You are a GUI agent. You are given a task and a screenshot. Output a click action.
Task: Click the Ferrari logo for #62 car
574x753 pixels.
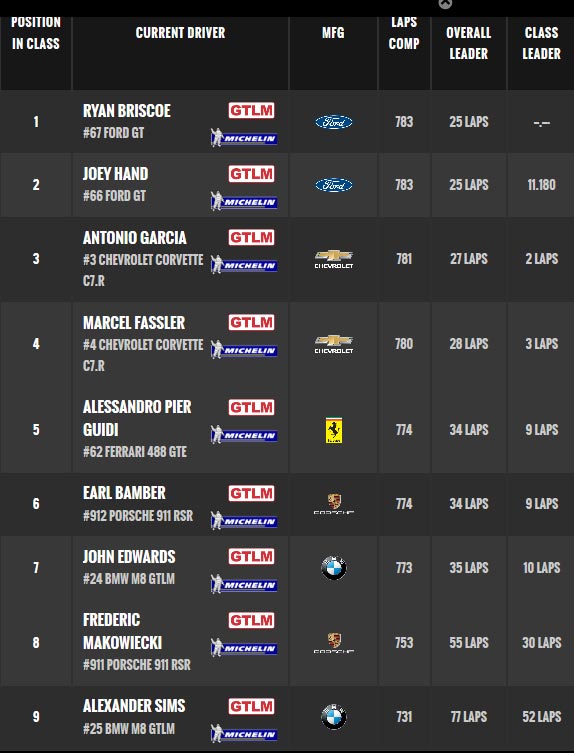[x=334, y=430]
